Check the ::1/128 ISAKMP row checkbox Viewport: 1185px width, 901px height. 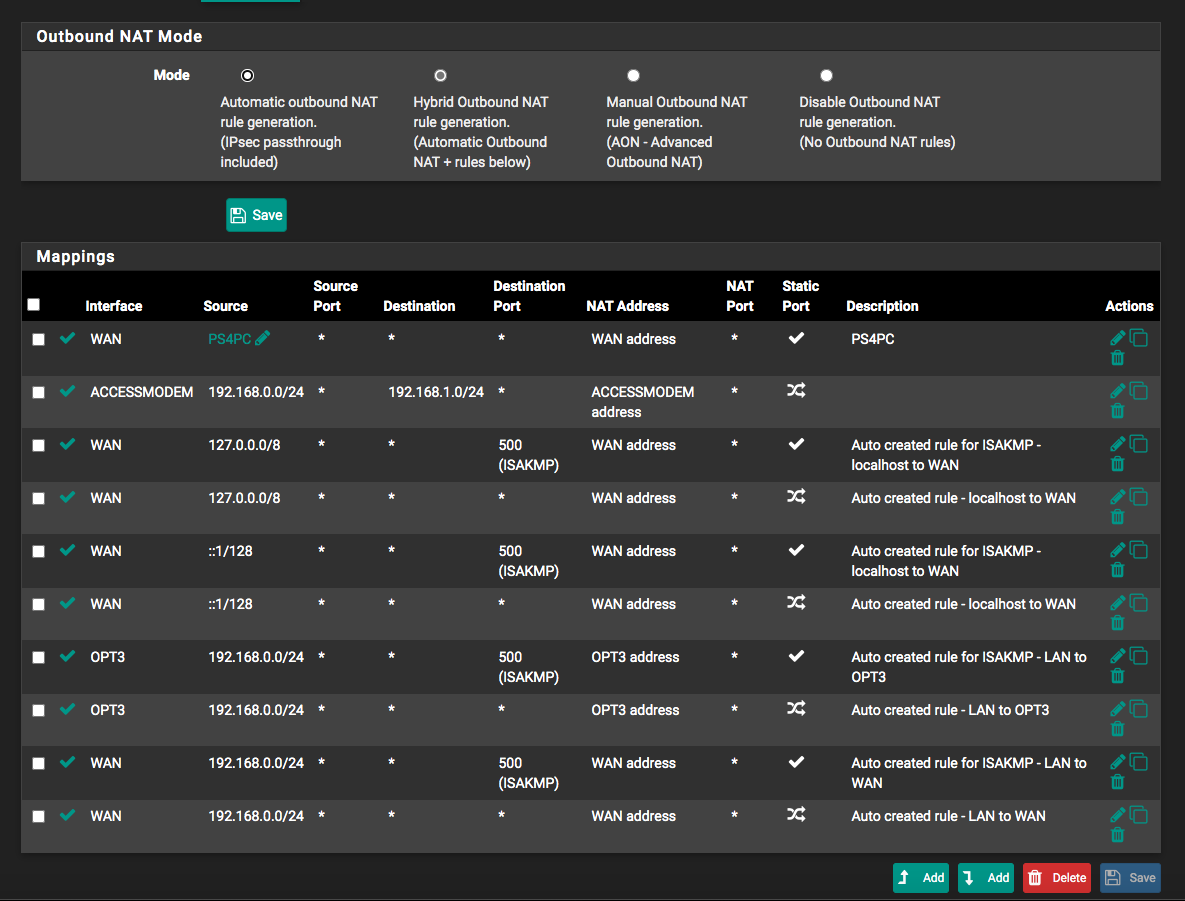(x=39, y=551)
